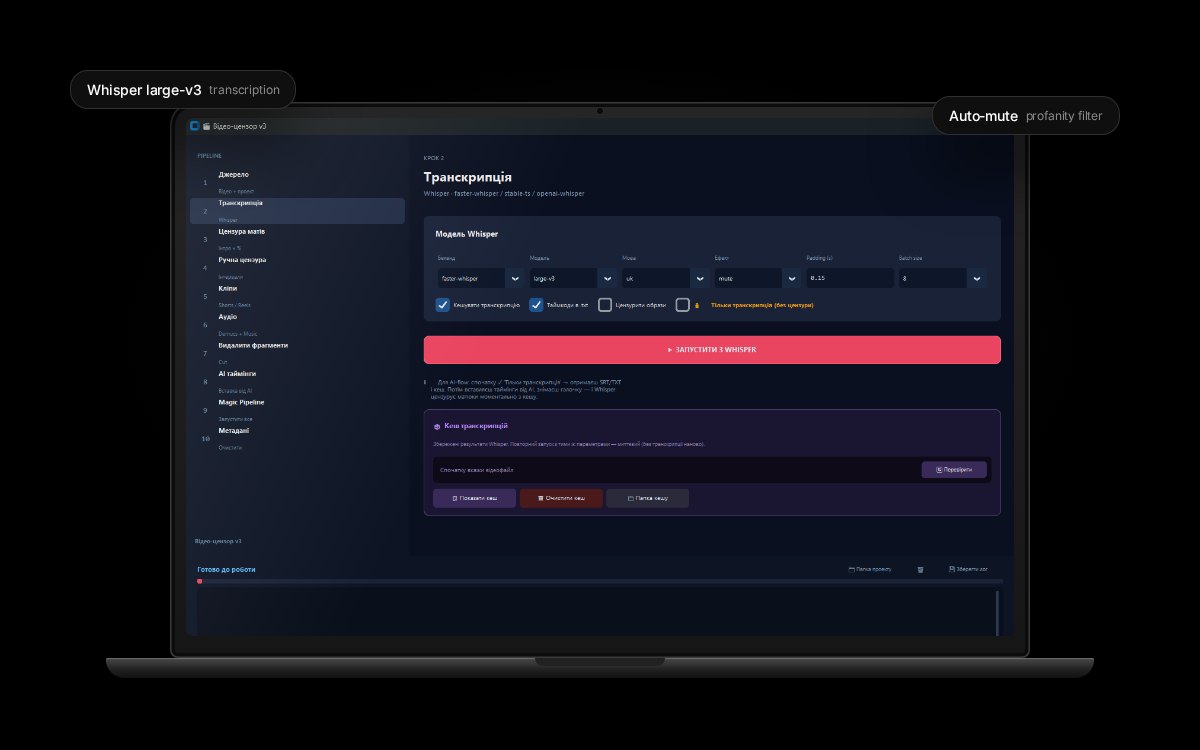Click the lock icon before Тільки транскрипція
Image resolution: width=1200 pixels, height=750 pixels.
coord(697,305)
